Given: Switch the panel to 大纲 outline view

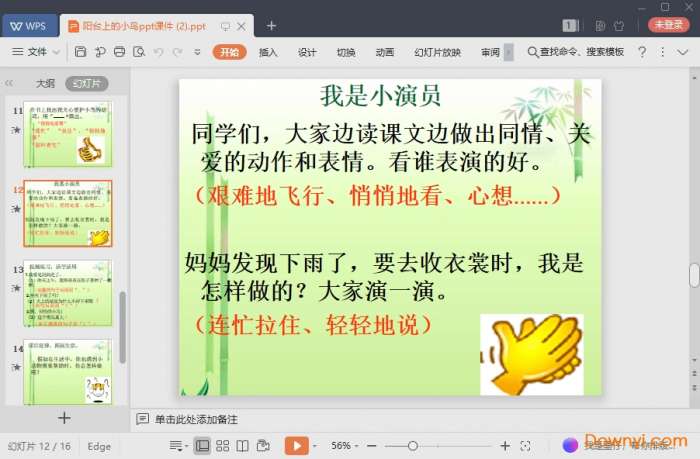Looking at the screenshot, I should point(45,83).
